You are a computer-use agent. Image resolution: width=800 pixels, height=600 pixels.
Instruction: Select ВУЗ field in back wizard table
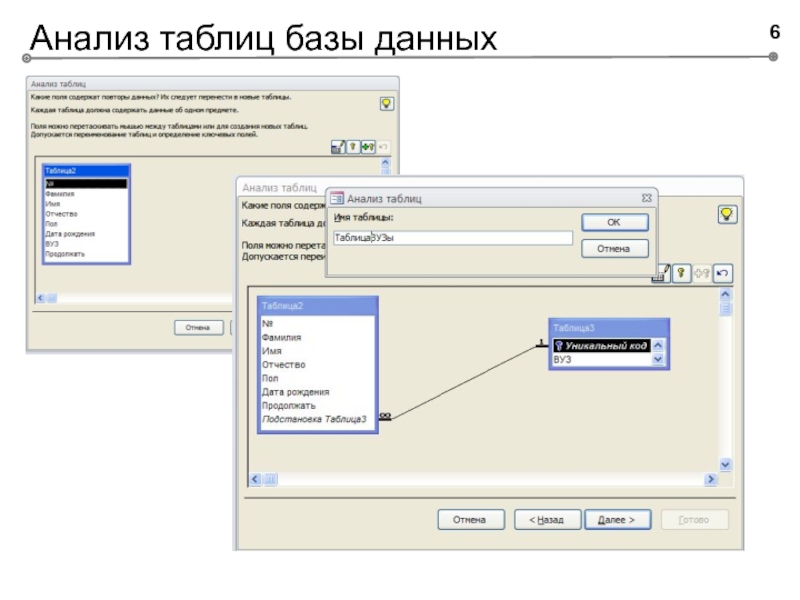(x=86, y=244)
